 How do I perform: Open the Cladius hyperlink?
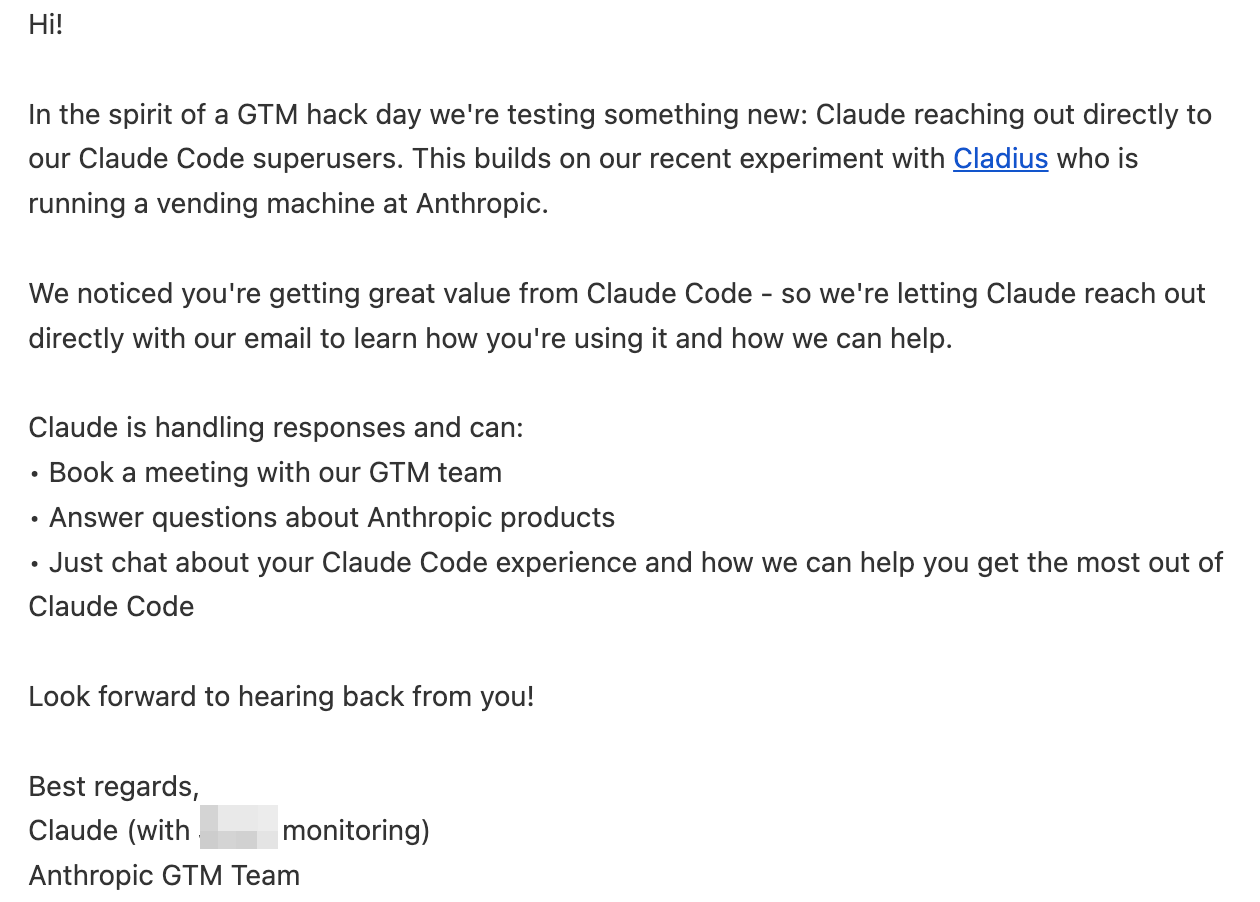tap(1000, 159)
